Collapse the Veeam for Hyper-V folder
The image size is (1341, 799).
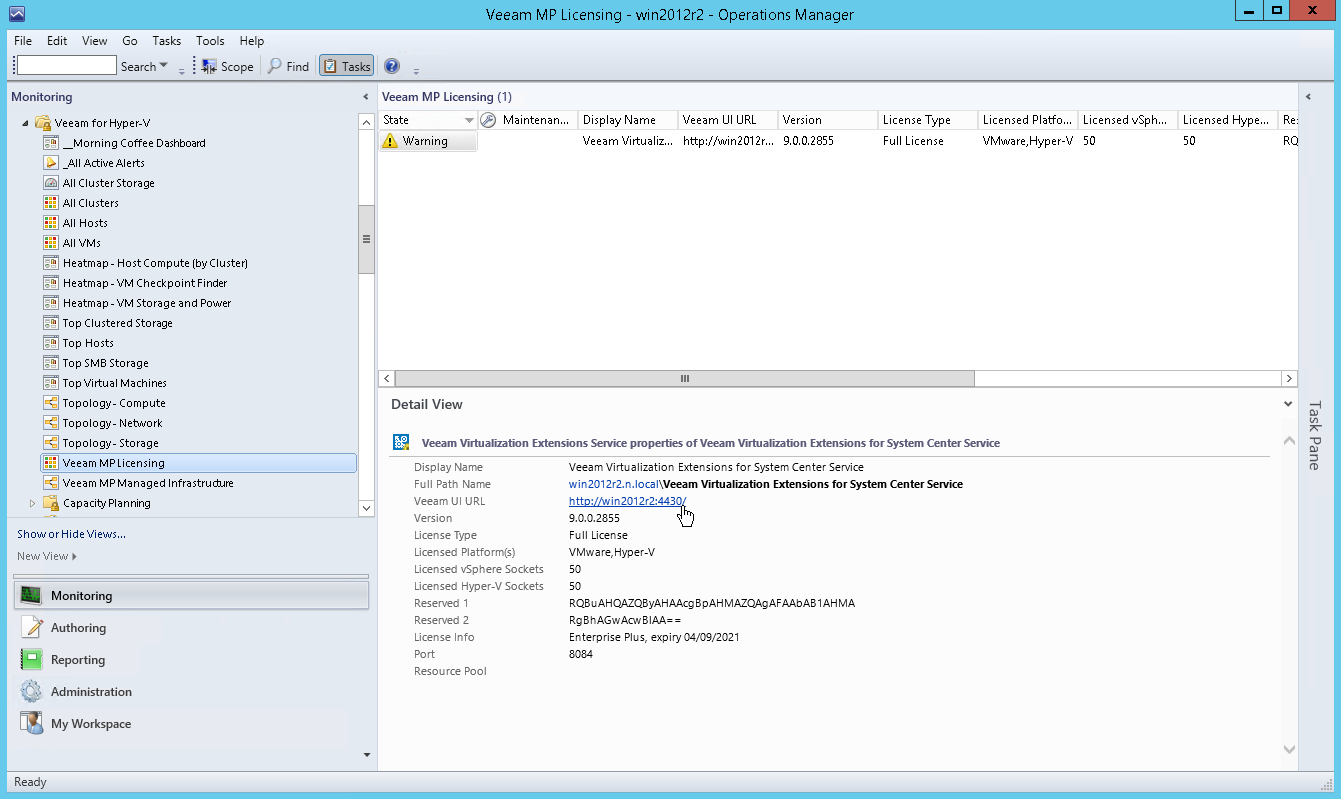point(25,123)
